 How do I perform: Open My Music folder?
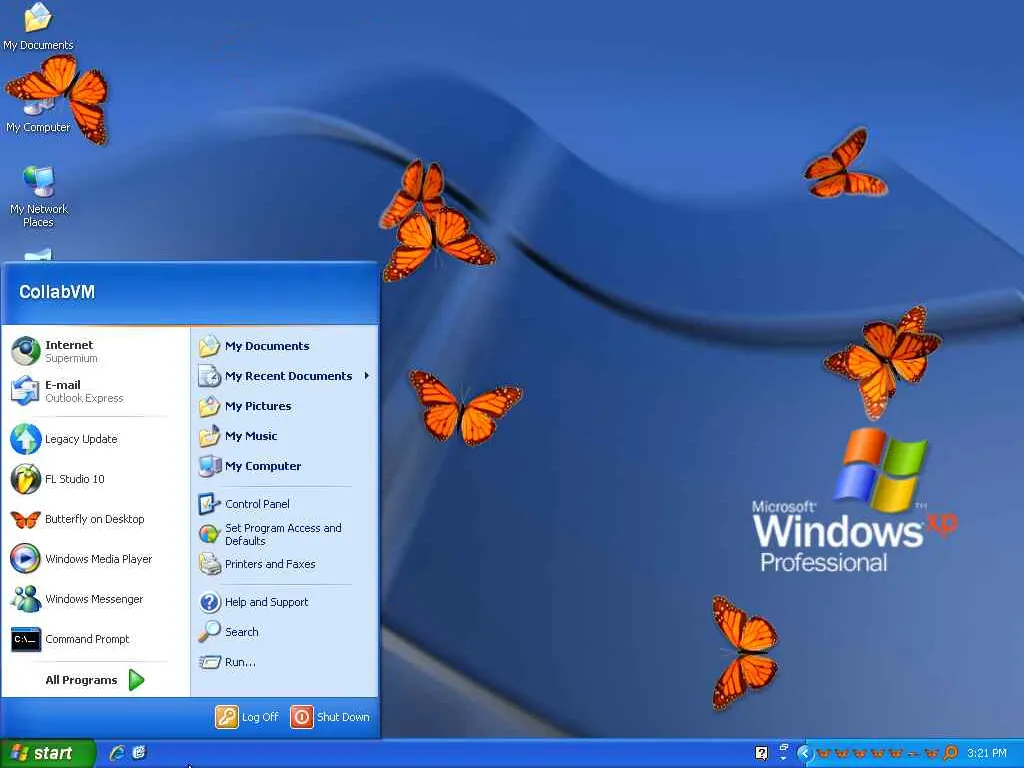point(284,436)
